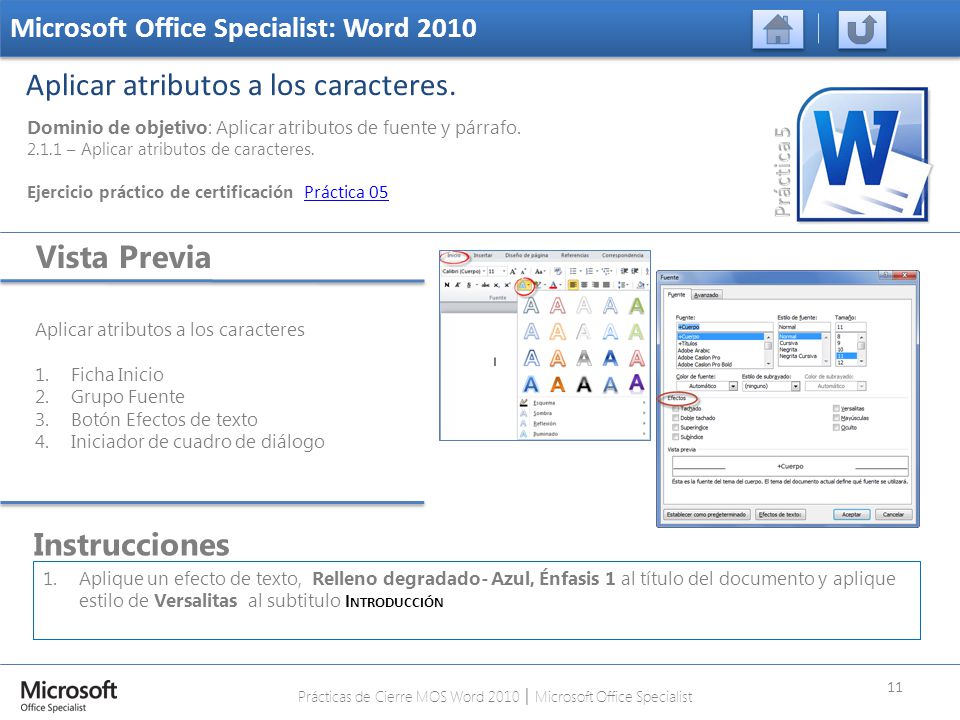Enable the Subíndice checkbox
Image resolution: width=960 pixels, height=720 pixels.
(x=675, y=437)
